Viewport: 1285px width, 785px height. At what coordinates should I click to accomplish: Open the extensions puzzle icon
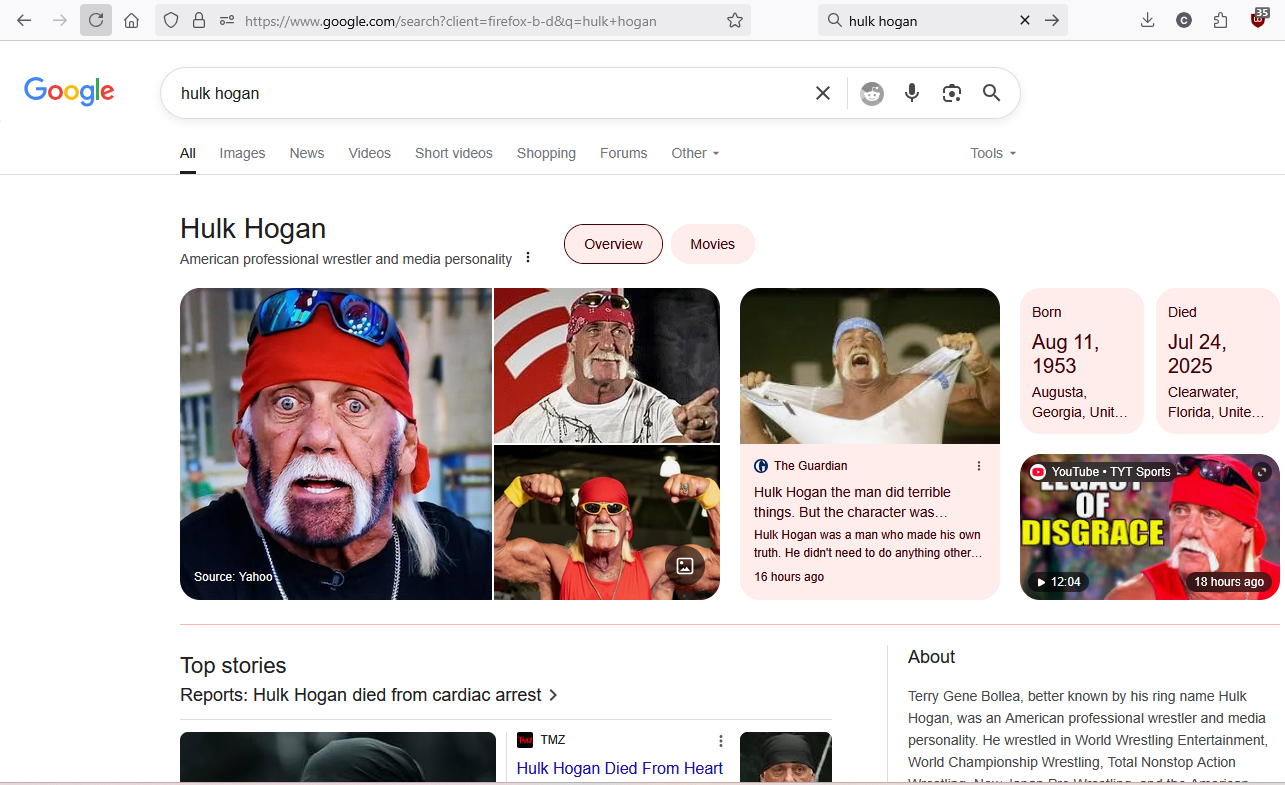[1220, 20]
